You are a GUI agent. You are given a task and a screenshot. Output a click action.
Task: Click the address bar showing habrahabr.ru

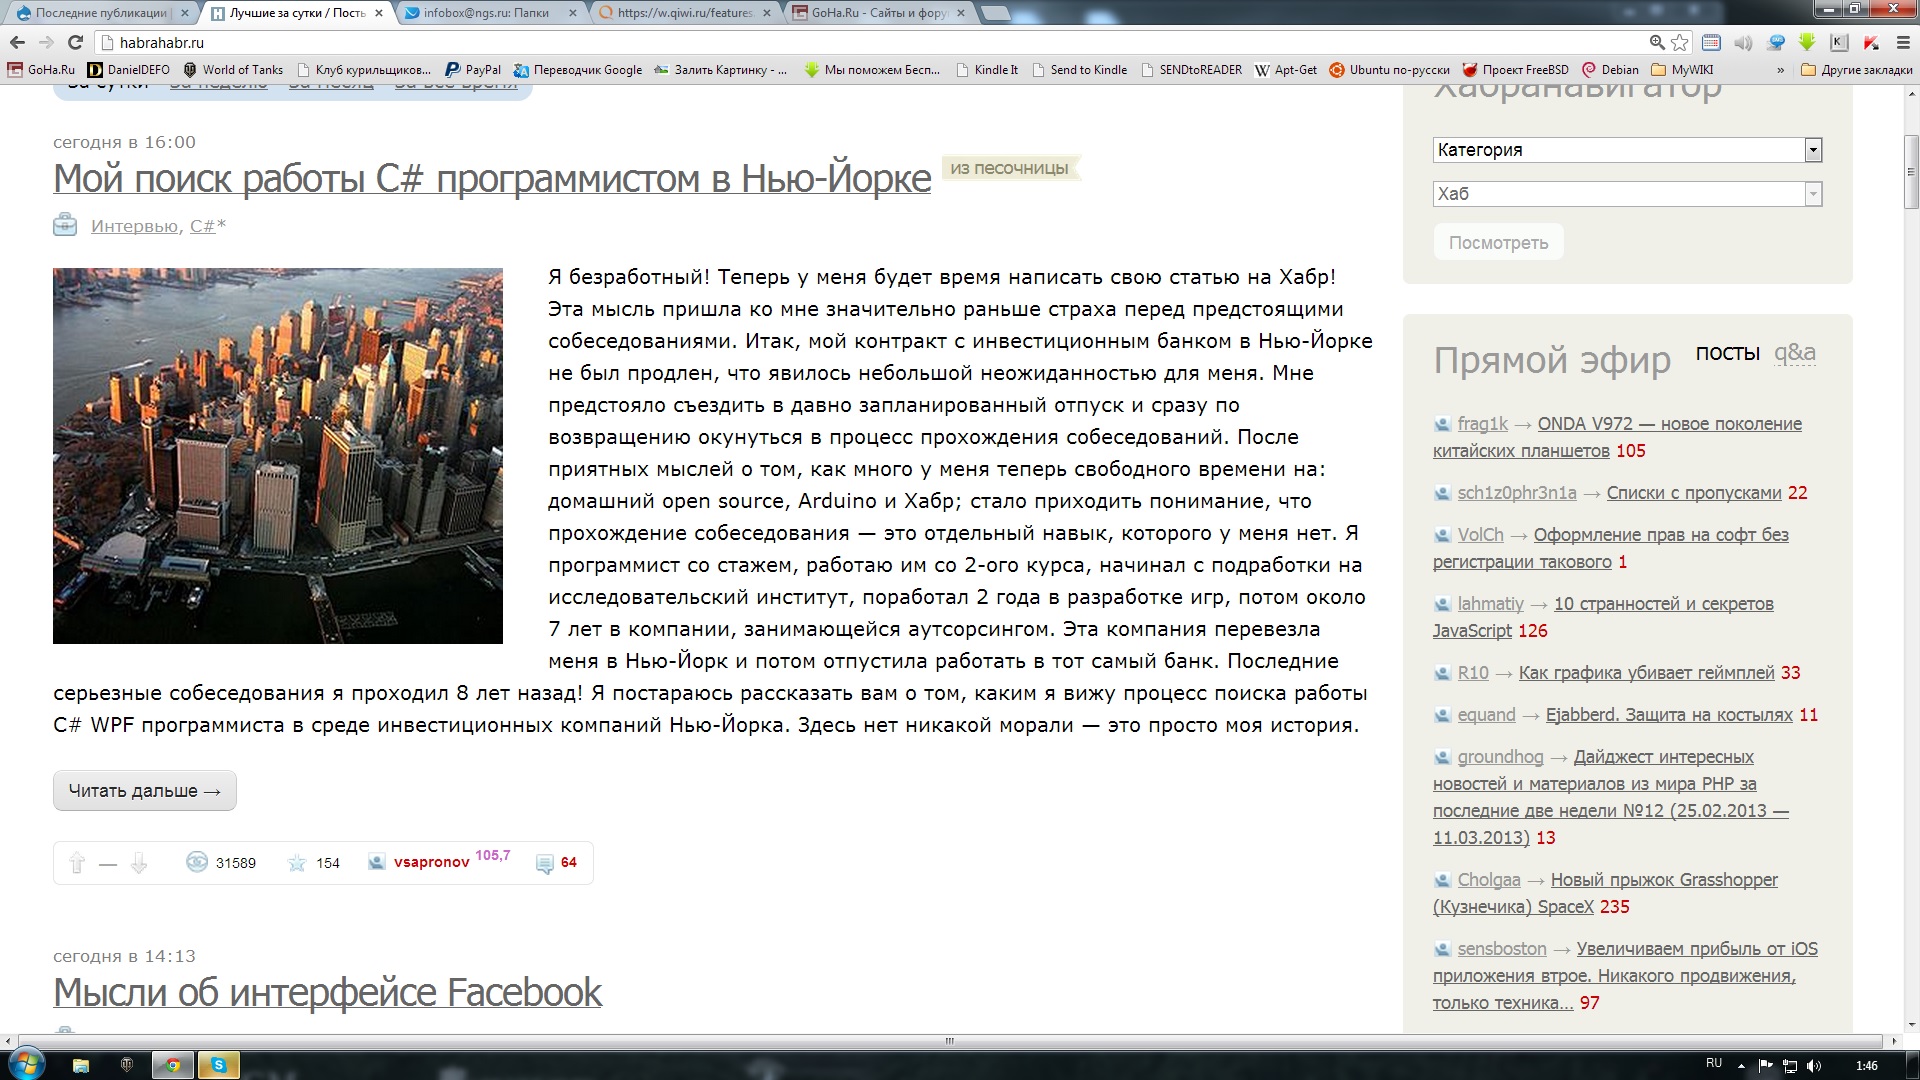click(870, 42)
